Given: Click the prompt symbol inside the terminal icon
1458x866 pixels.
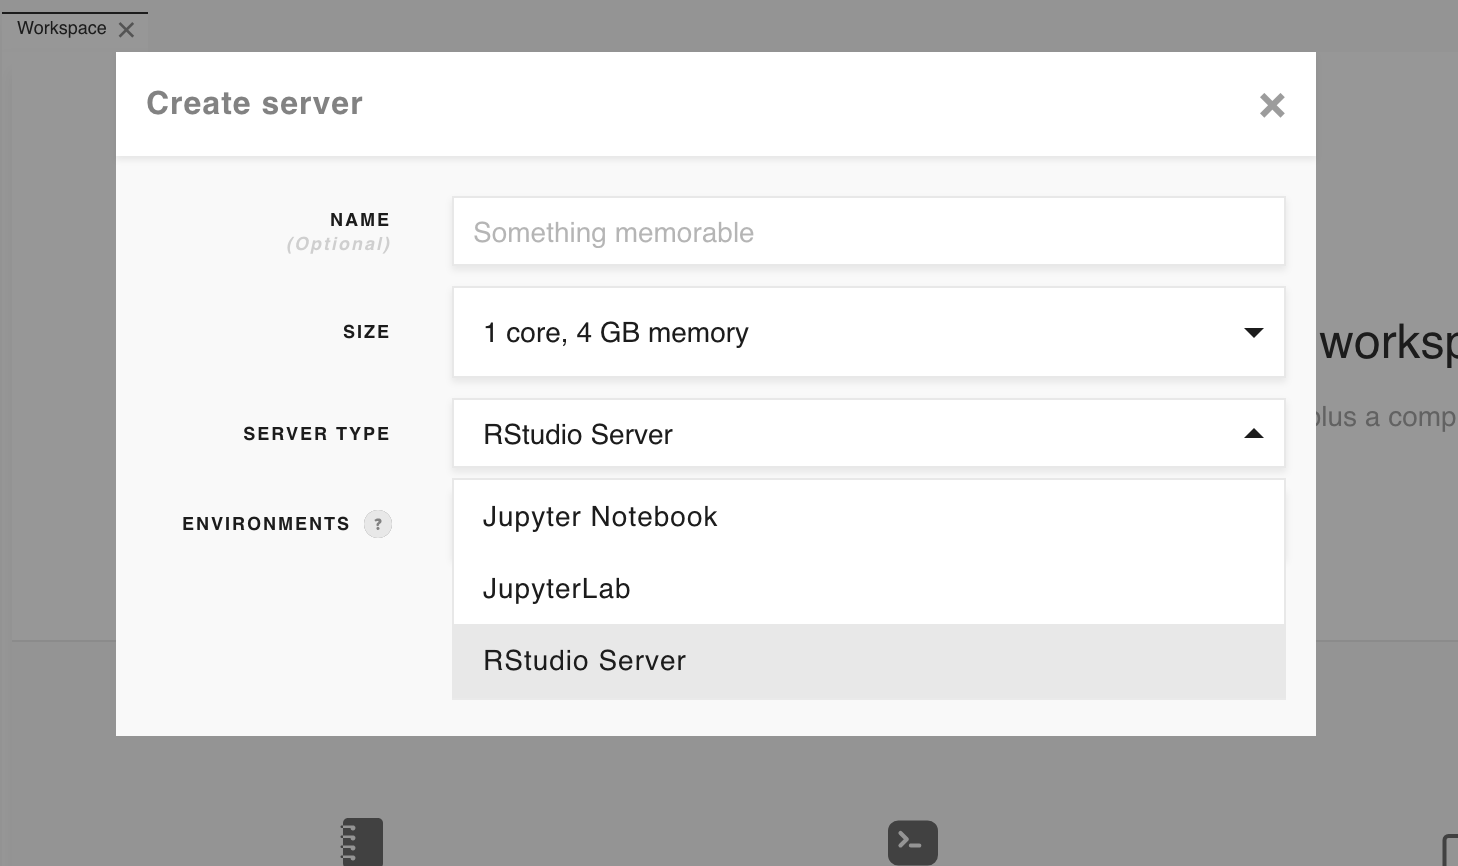Looking at the screenshot, I should click(x=912, y=843).
